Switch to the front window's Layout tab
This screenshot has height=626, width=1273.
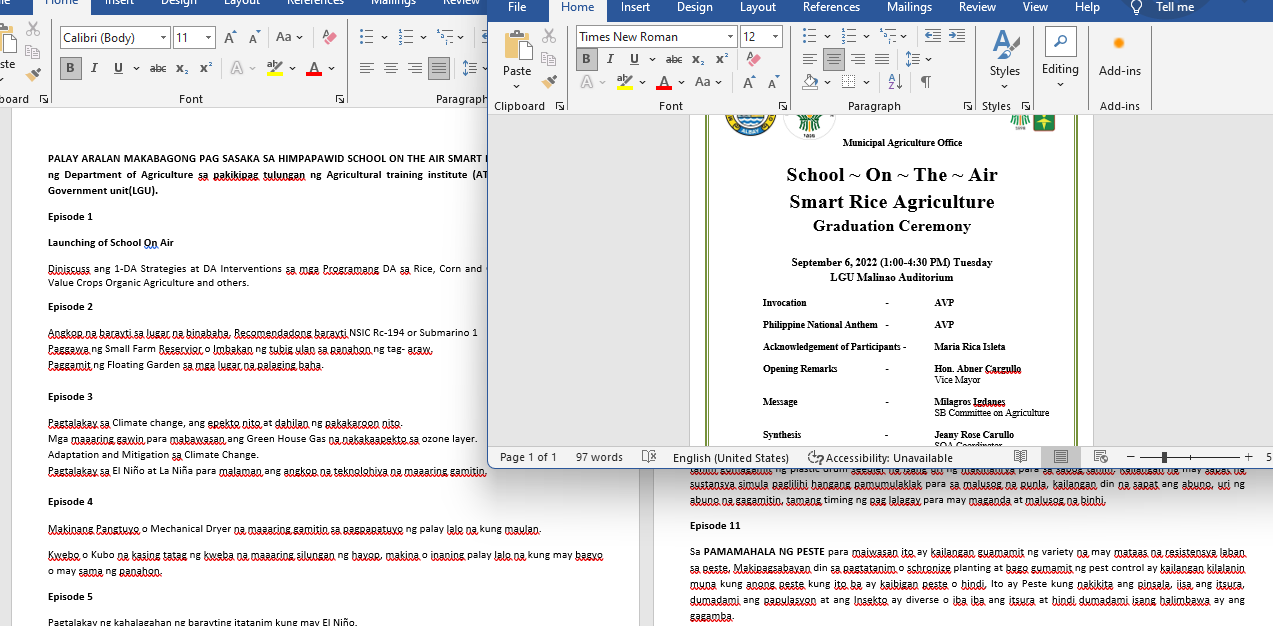click(757, 7)
